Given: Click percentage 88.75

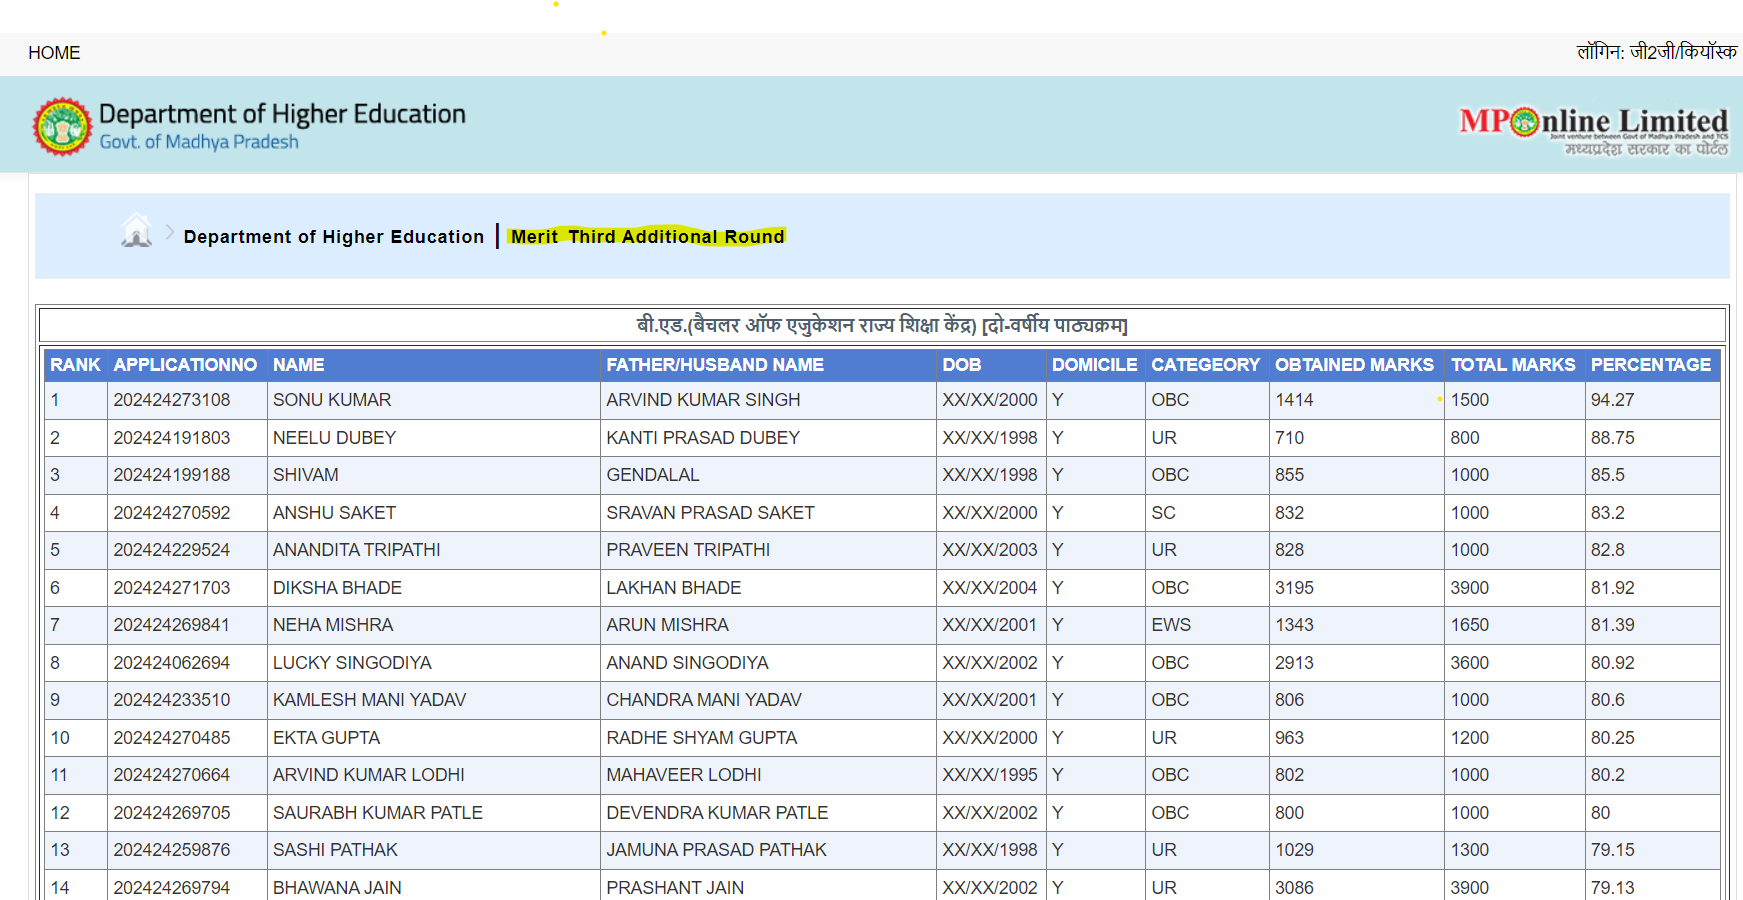Looking at the screenshot, I should tap(1612, 438).
